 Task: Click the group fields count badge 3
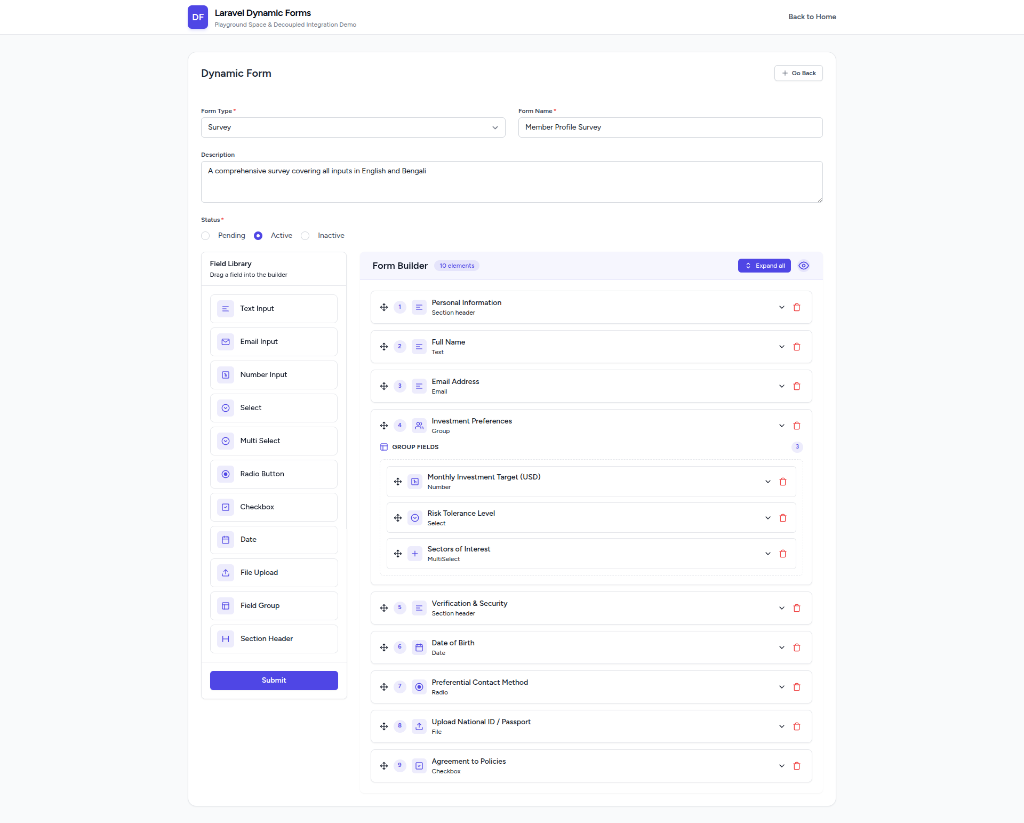coord(797,447)
